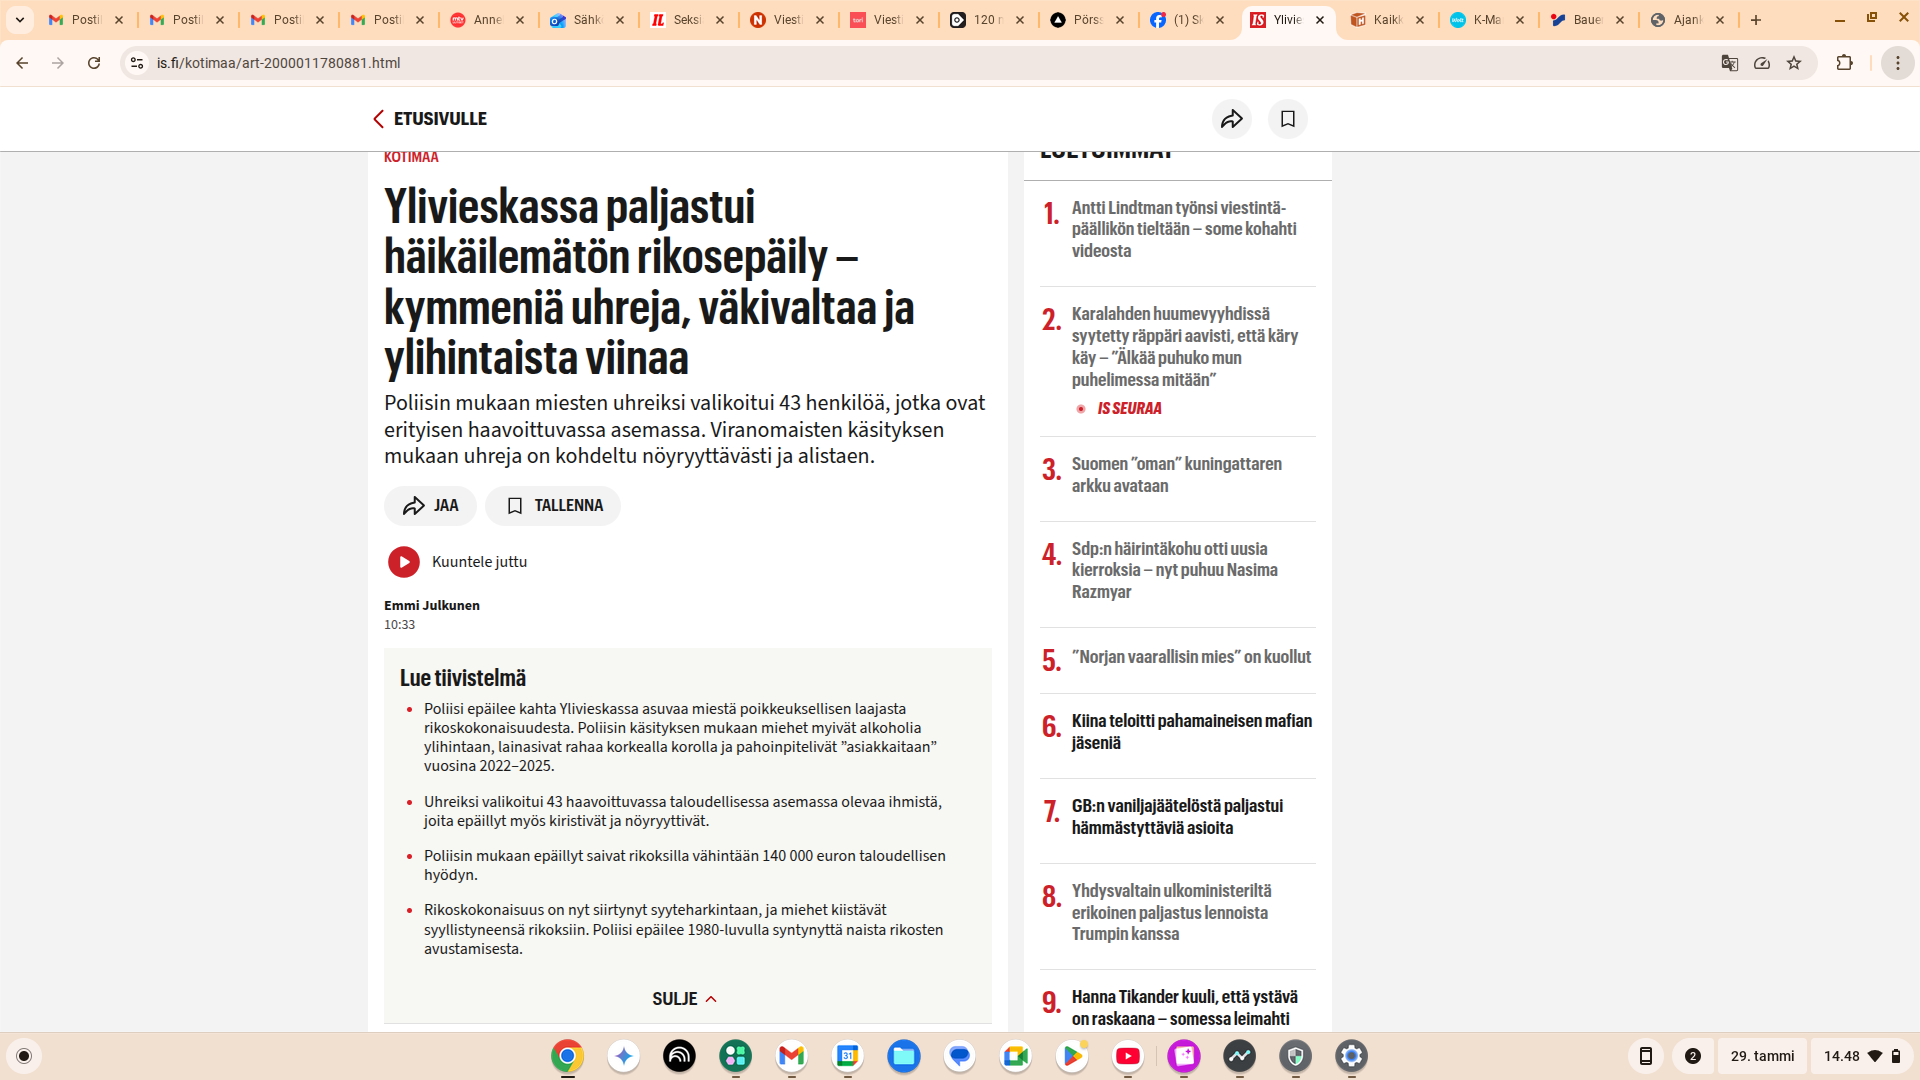This screenshot has height=1080, width=1920.
Task: Switch to the Sähkö browser tab
Action: 588,20
